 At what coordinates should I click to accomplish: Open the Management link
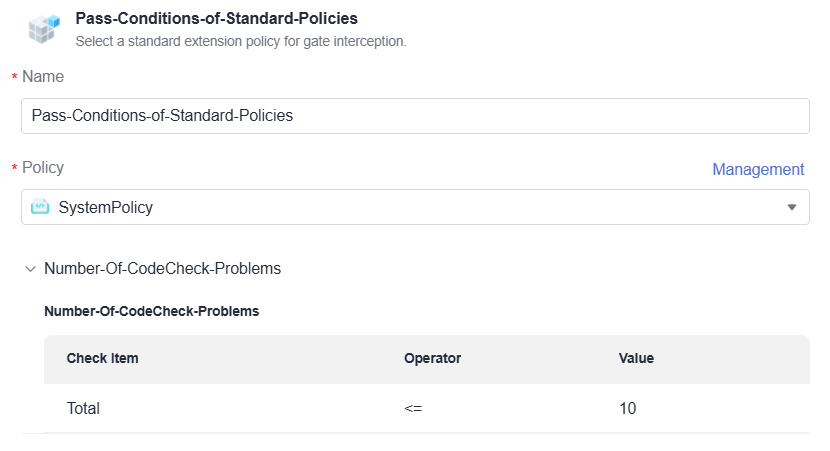tap(757, 169)
